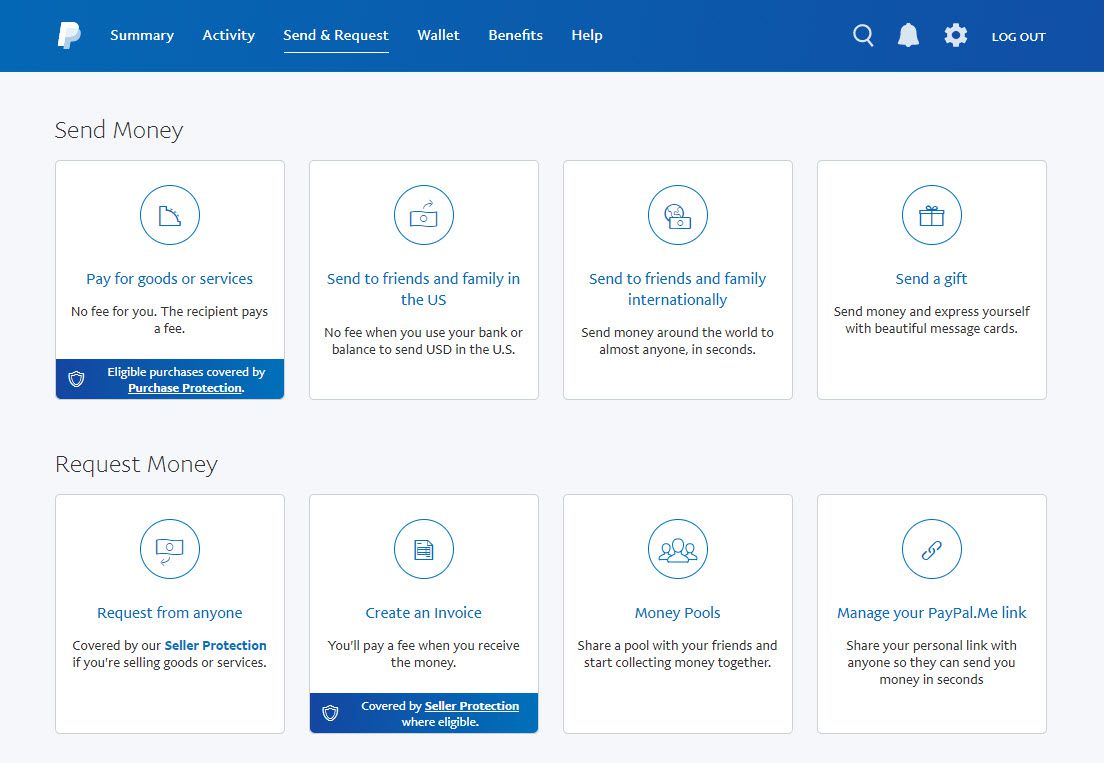The image size is (1104, 763).
Task: Open the search magnifier icon
Action: pyautogui.click(x=863, y=36)
